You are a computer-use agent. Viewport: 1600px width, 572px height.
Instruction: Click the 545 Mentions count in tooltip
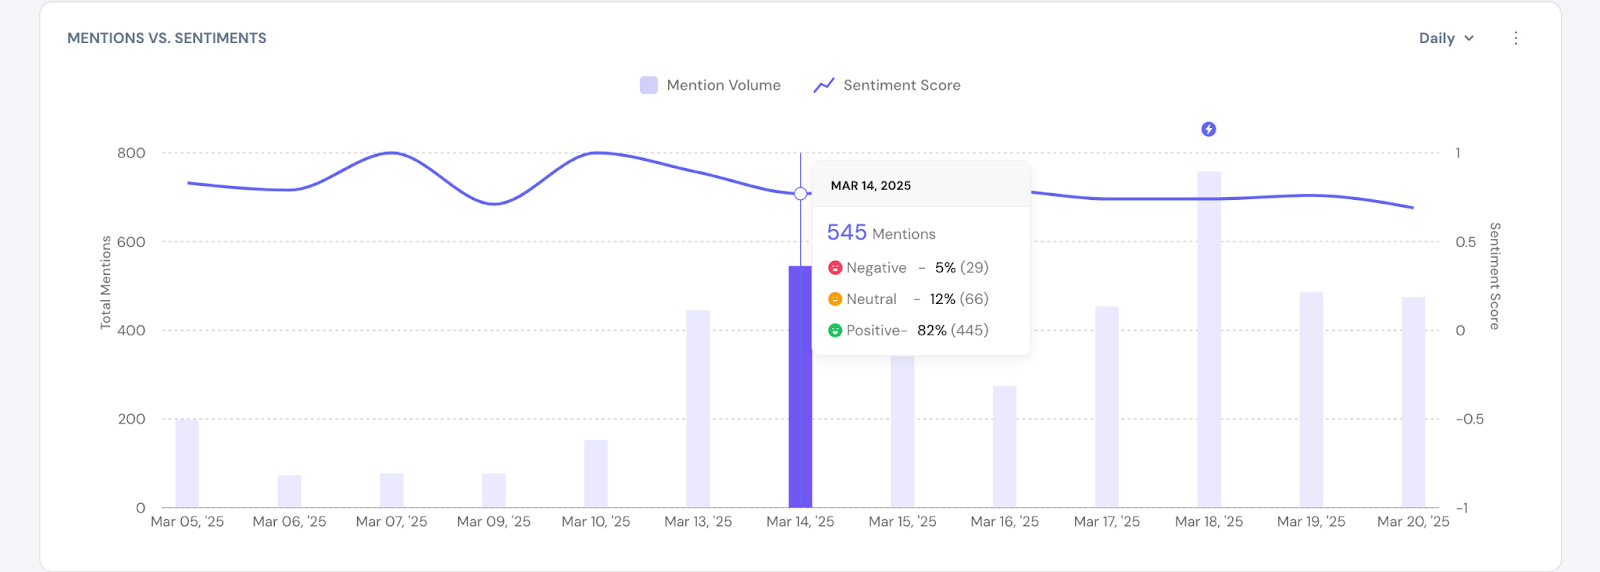846,233
